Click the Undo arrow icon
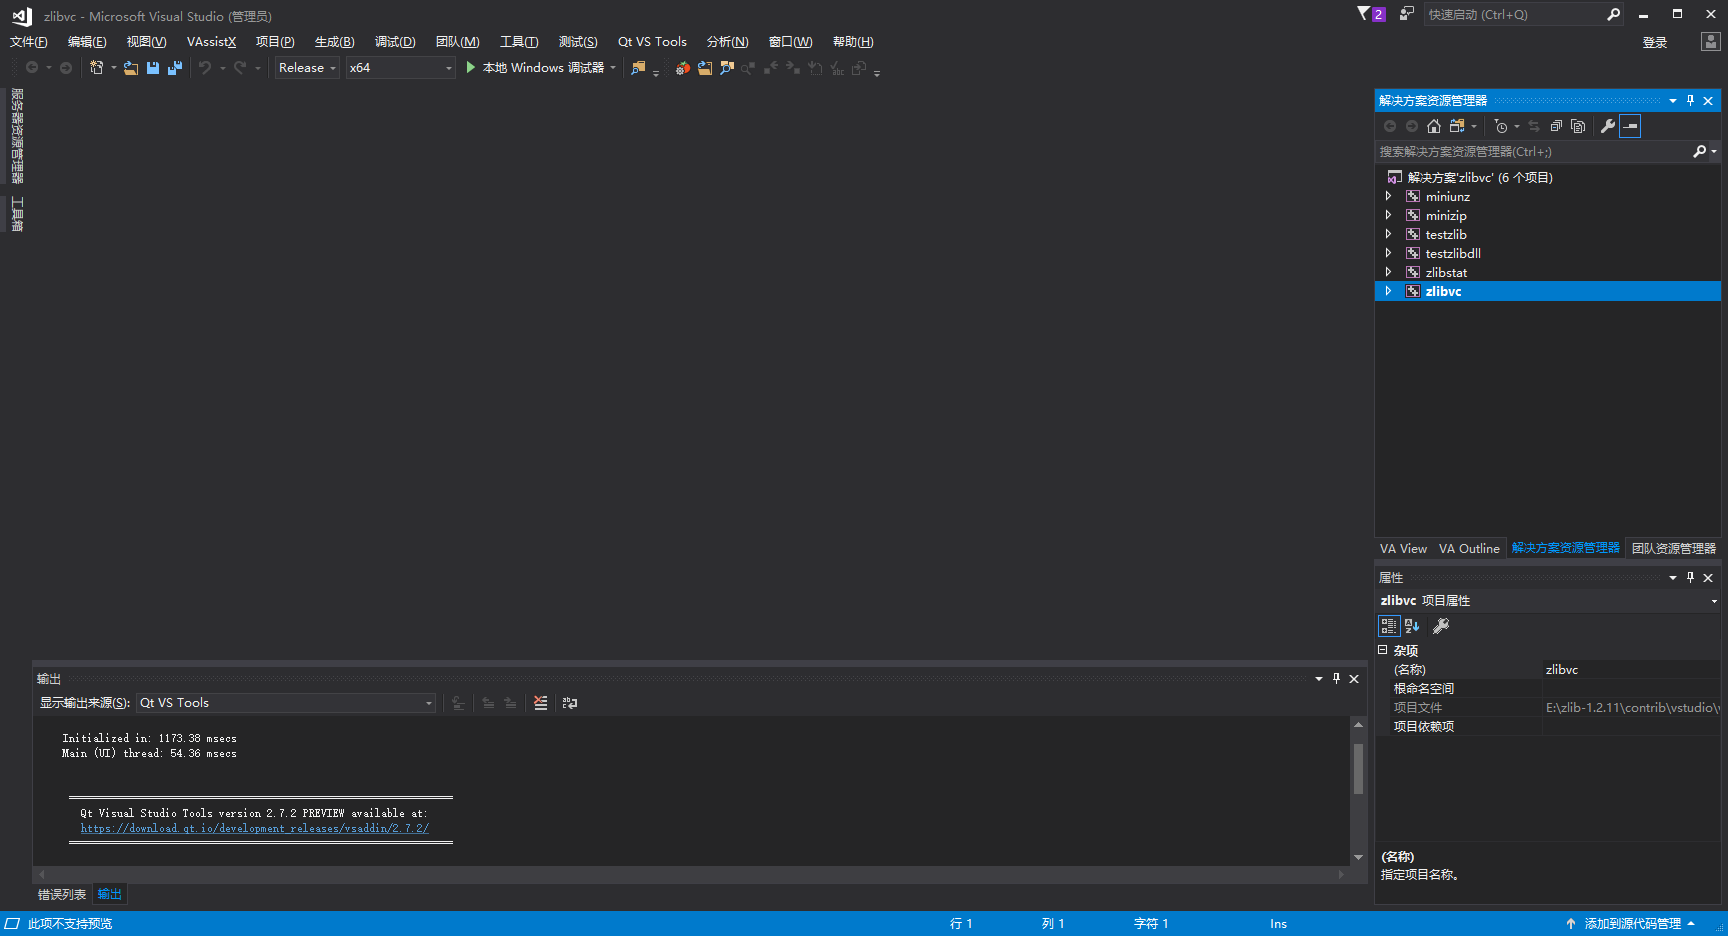Image resolution: width=1728 pixels, height=936 pixels. click(205, 68)
